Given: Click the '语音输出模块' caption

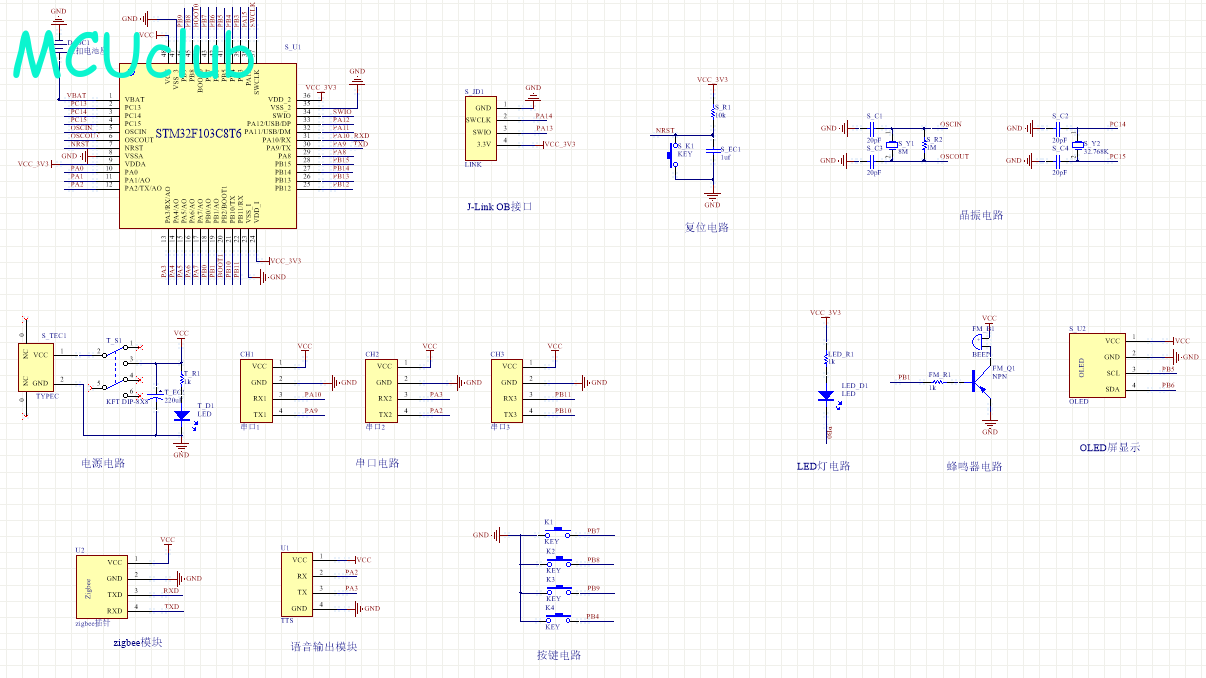Looking at the screenshot, I should click(324, 646).
